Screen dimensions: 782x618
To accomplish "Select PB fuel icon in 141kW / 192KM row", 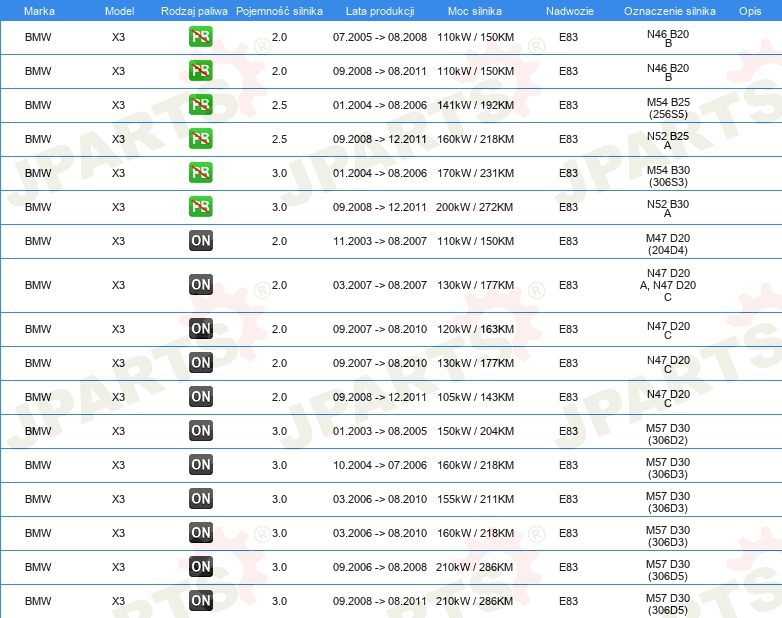I will 200,104.
